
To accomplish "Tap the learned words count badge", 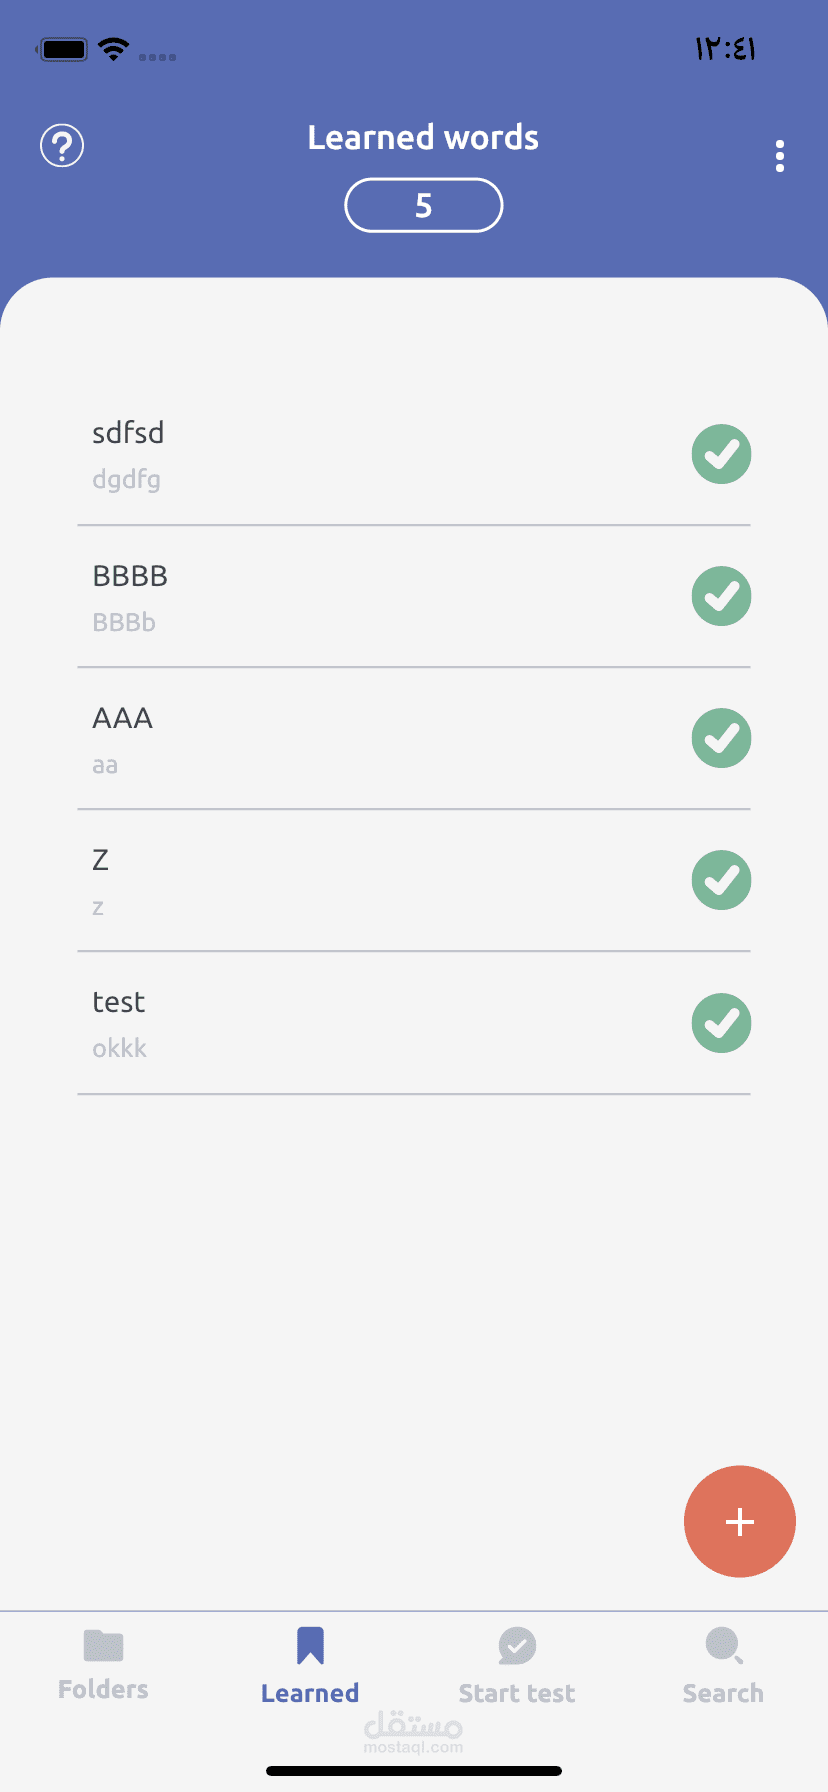I will (x=423, y=205).
